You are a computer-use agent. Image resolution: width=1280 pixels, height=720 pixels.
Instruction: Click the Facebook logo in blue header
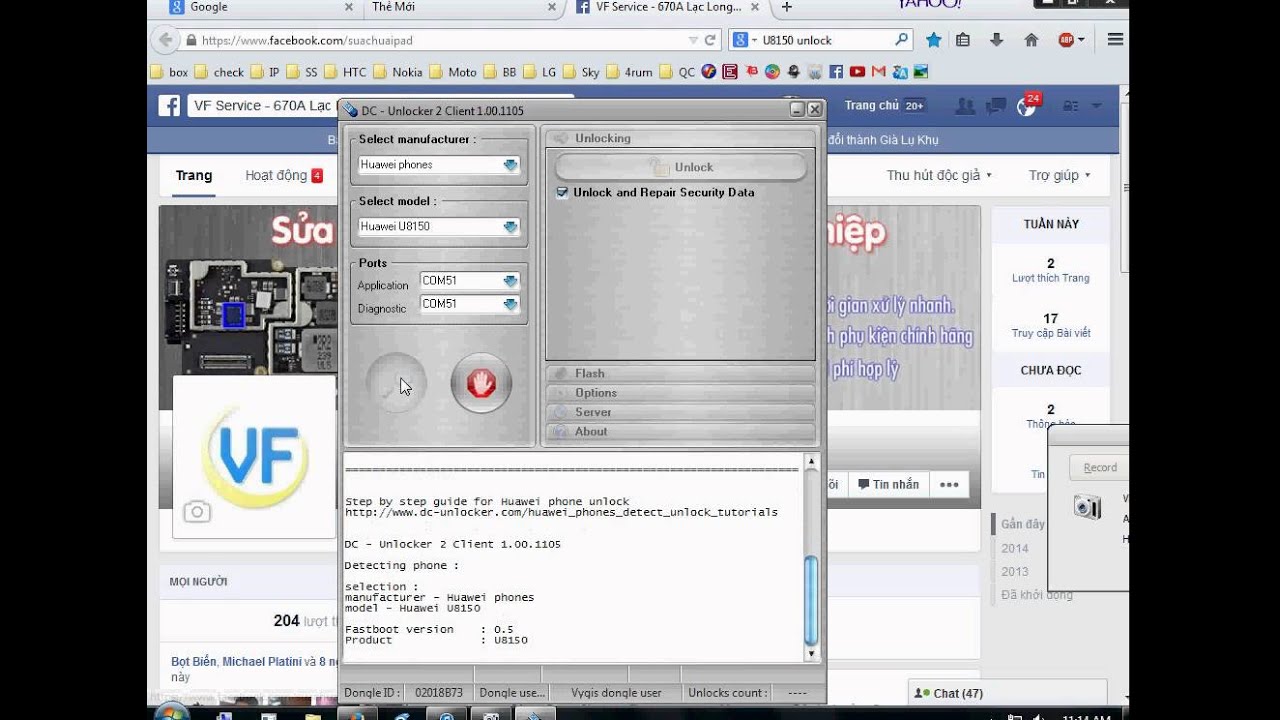(x=170, y=105)
